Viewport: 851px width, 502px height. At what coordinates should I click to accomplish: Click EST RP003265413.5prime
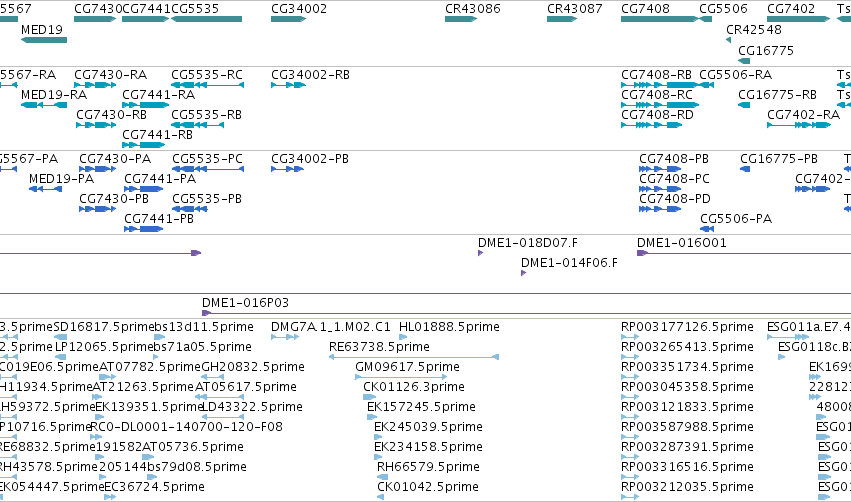click(630, 357)
